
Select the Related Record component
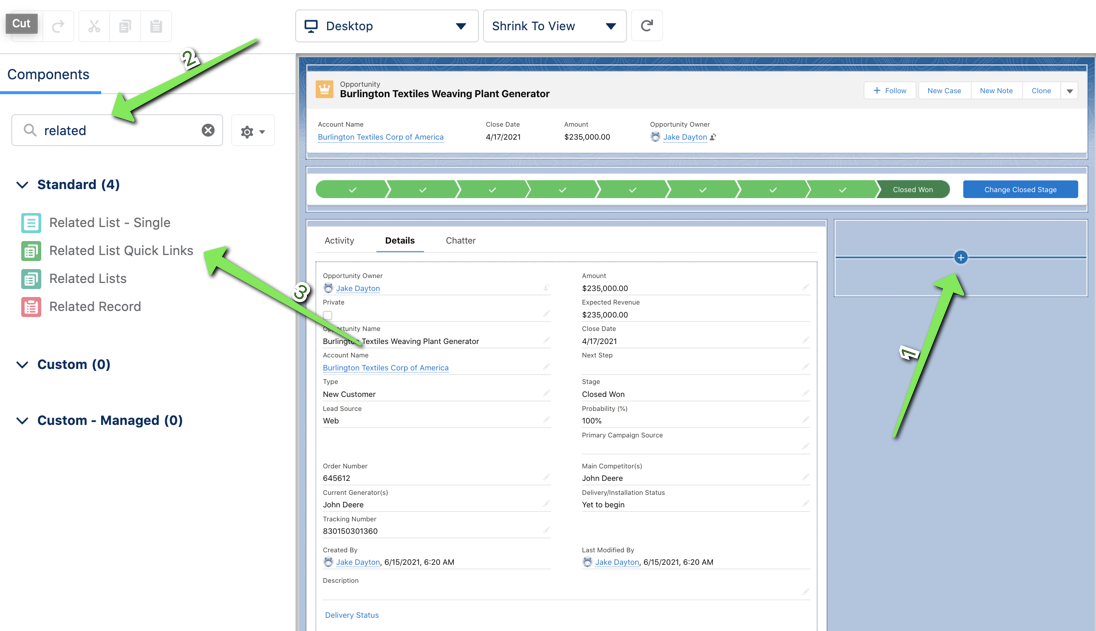click(x=95, y=307)
